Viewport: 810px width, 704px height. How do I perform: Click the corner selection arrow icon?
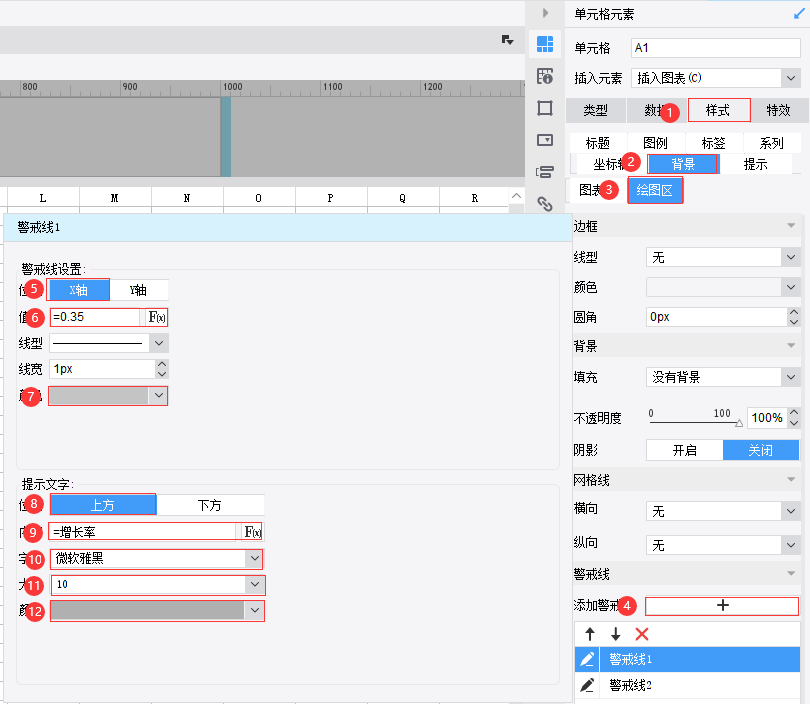507,40
